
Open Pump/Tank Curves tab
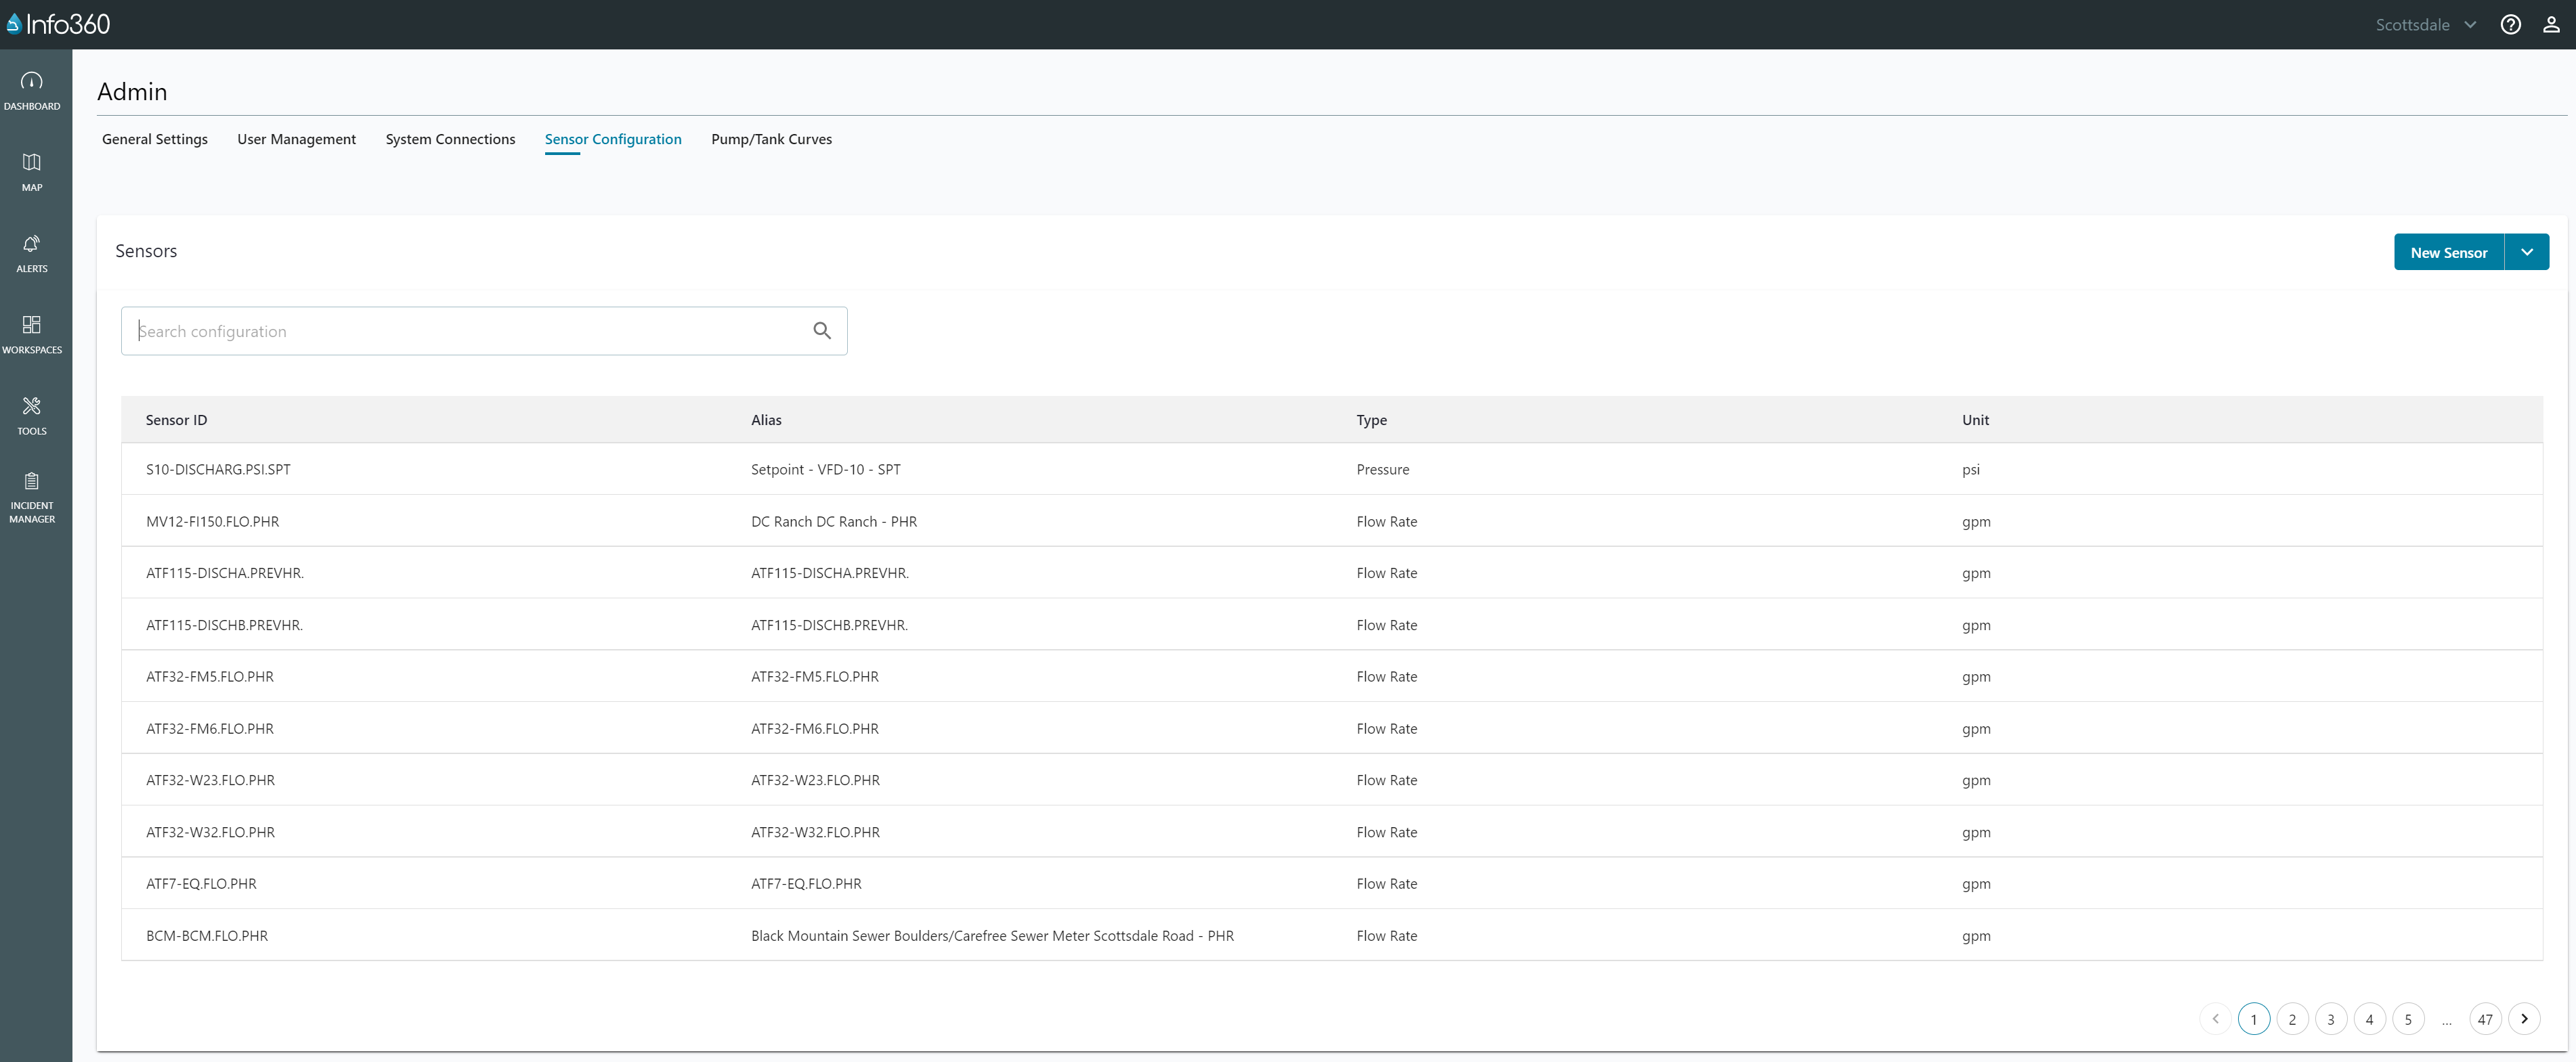[771, 139]
